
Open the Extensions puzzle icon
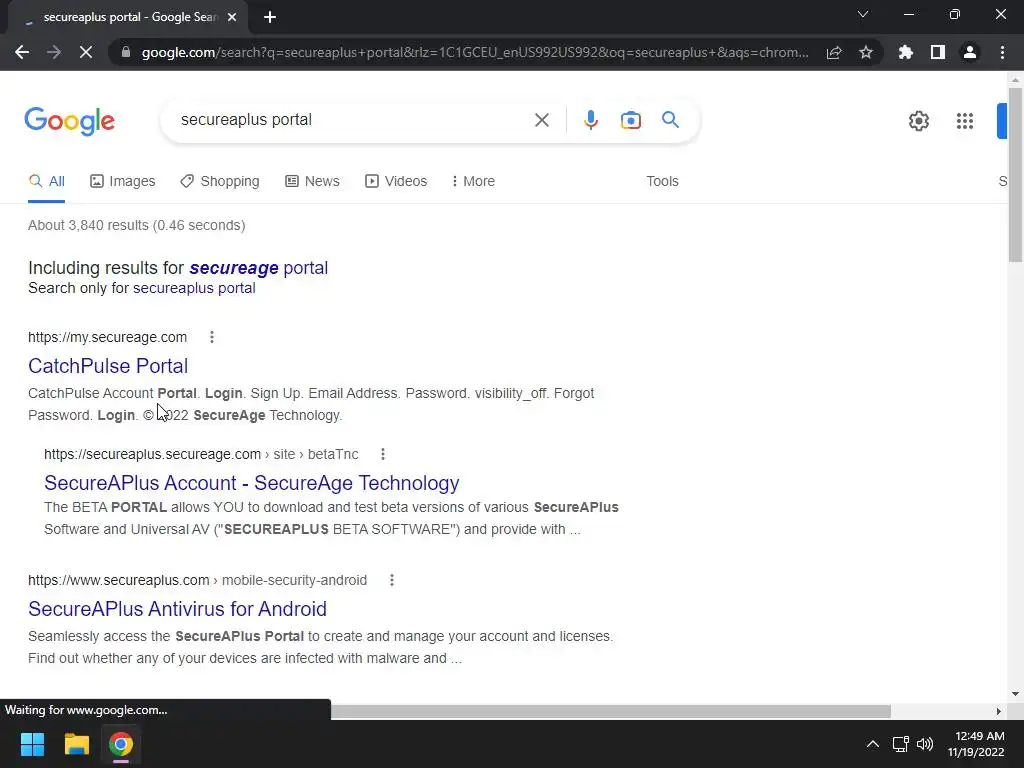click(x=906, y=52)
